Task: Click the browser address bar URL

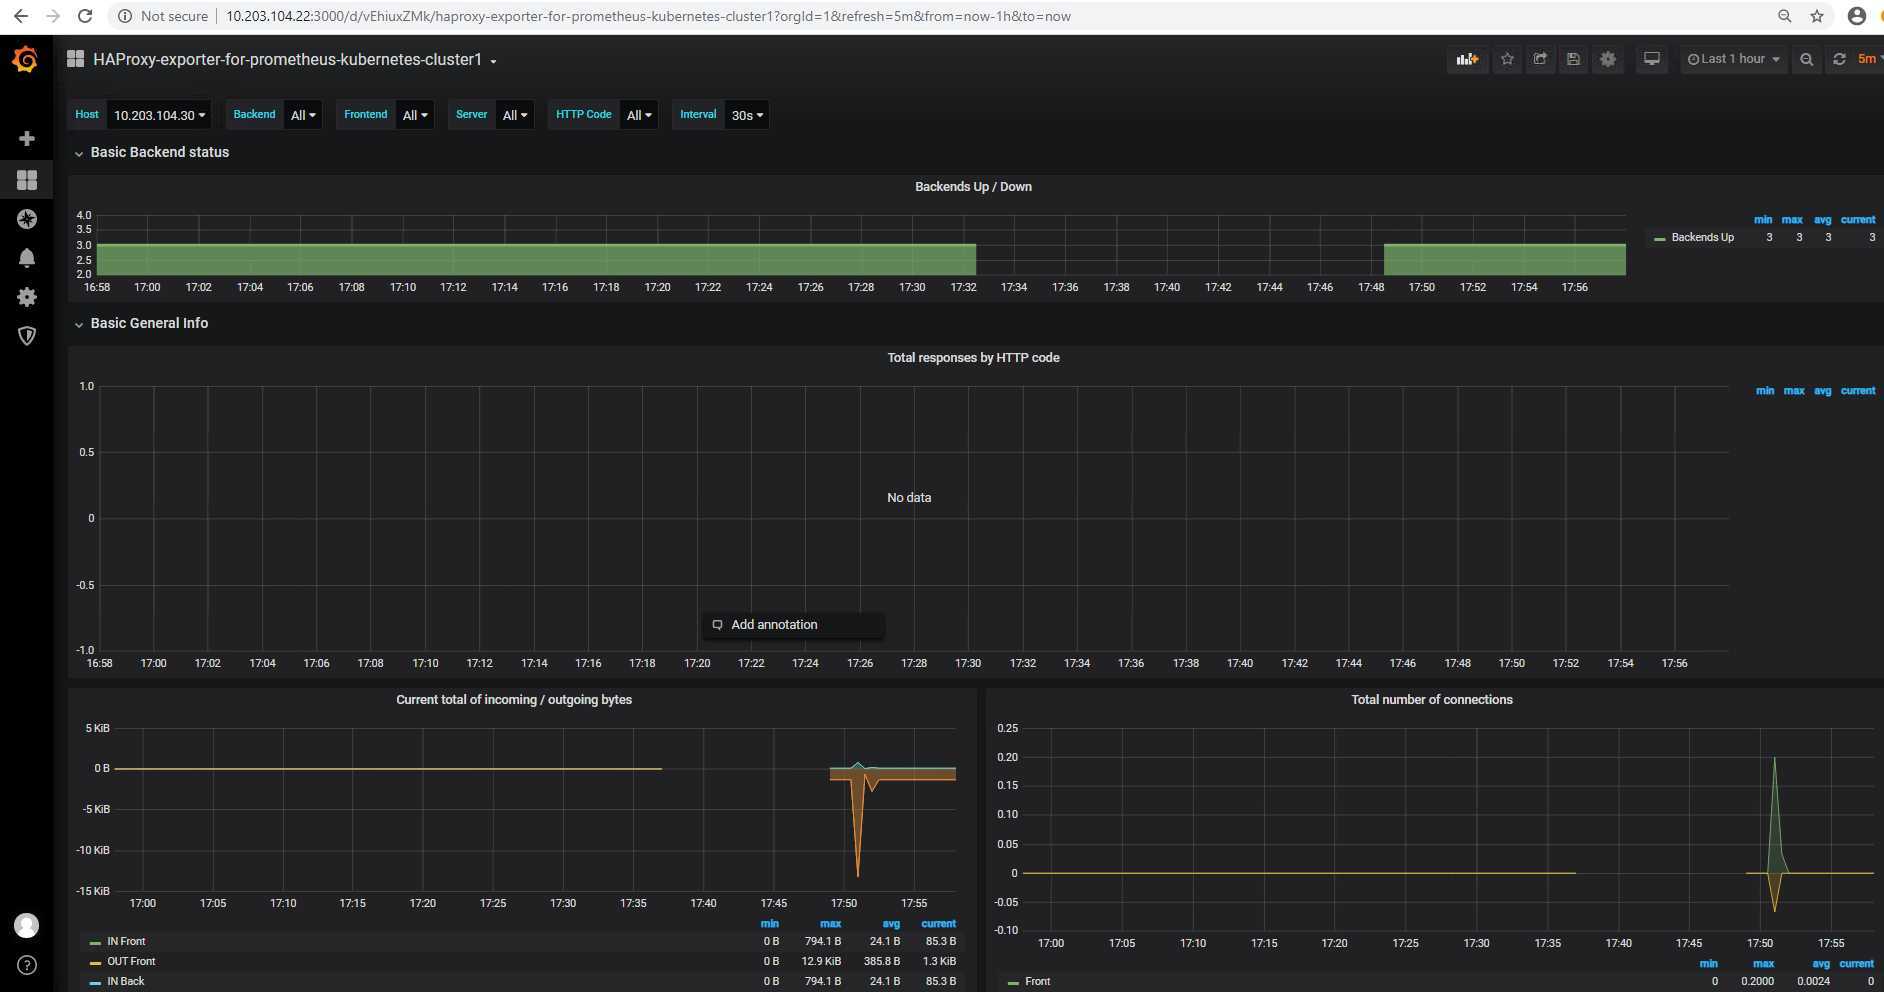Action: [x=648, y=16]
